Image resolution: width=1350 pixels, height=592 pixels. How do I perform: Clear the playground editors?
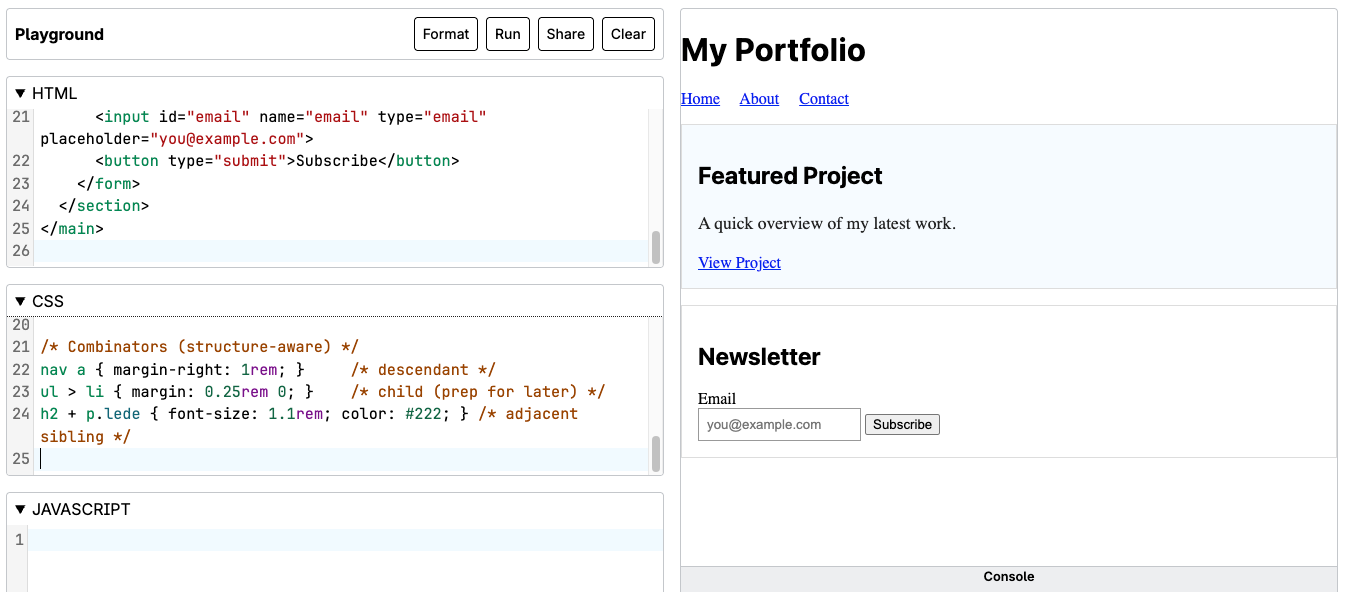(628, 34)
